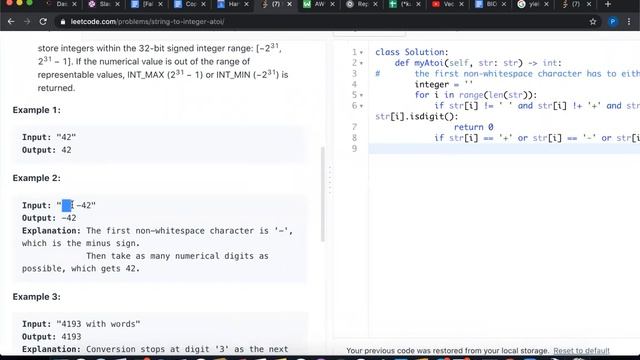Open the Chrome profile avatar
640x360 pixels.
click(x=613, y=22)
